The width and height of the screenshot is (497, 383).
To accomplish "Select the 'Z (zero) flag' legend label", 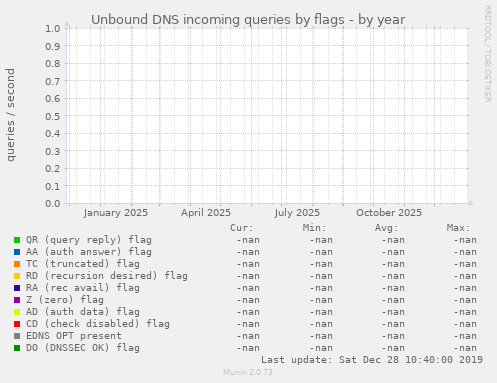I will (65, 300).
